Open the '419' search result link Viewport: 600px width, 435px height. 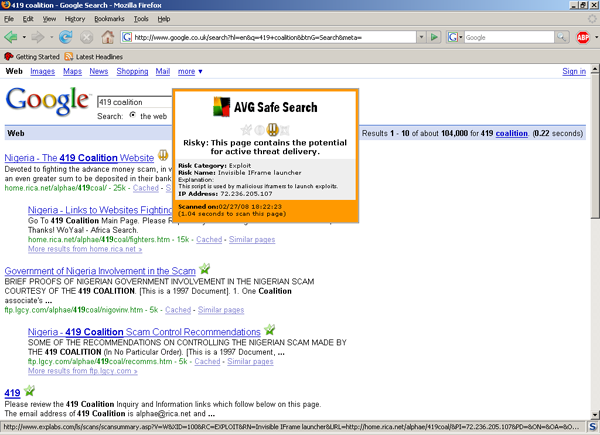point(12,393)
